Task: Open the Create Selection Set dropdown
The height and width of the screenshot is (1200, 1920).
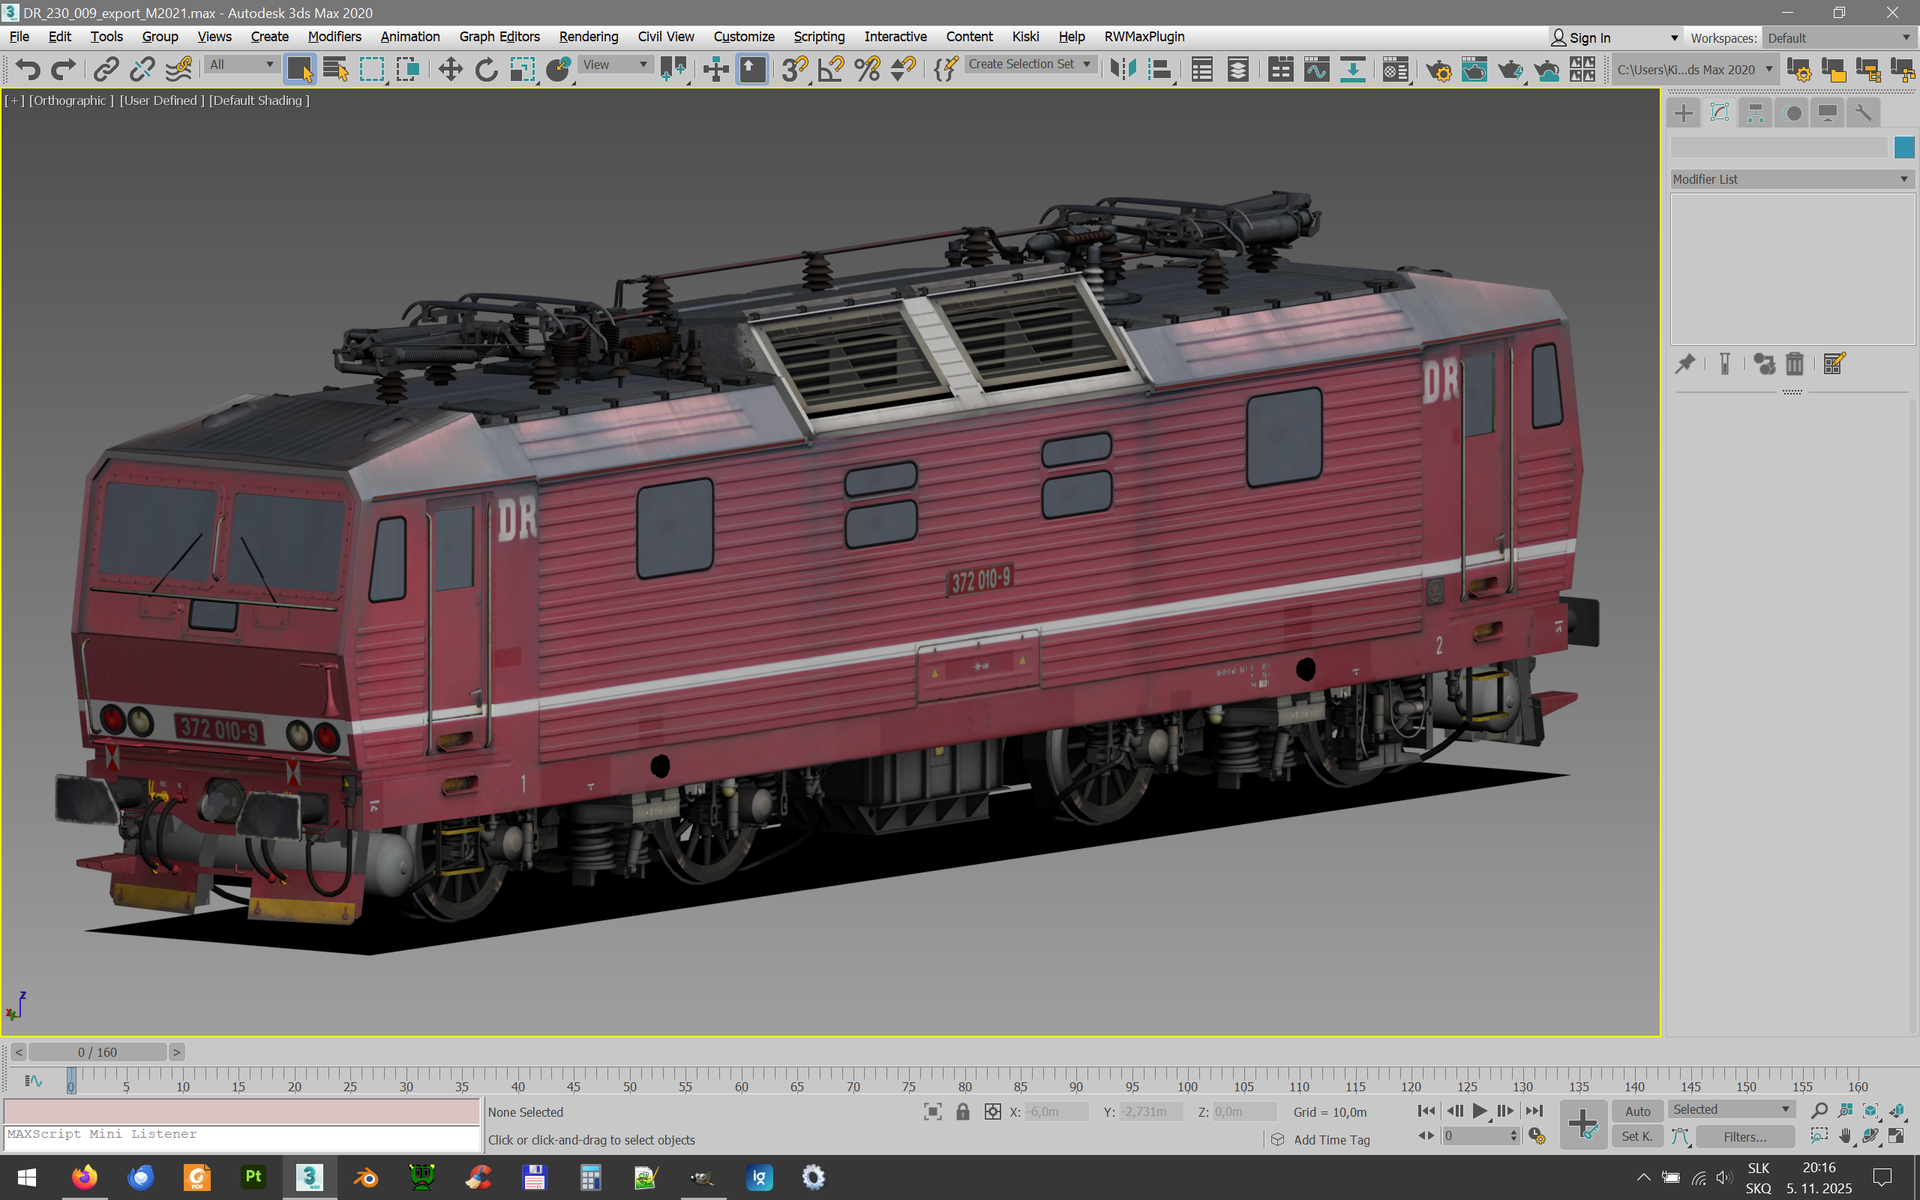Action: (1029, 64)
